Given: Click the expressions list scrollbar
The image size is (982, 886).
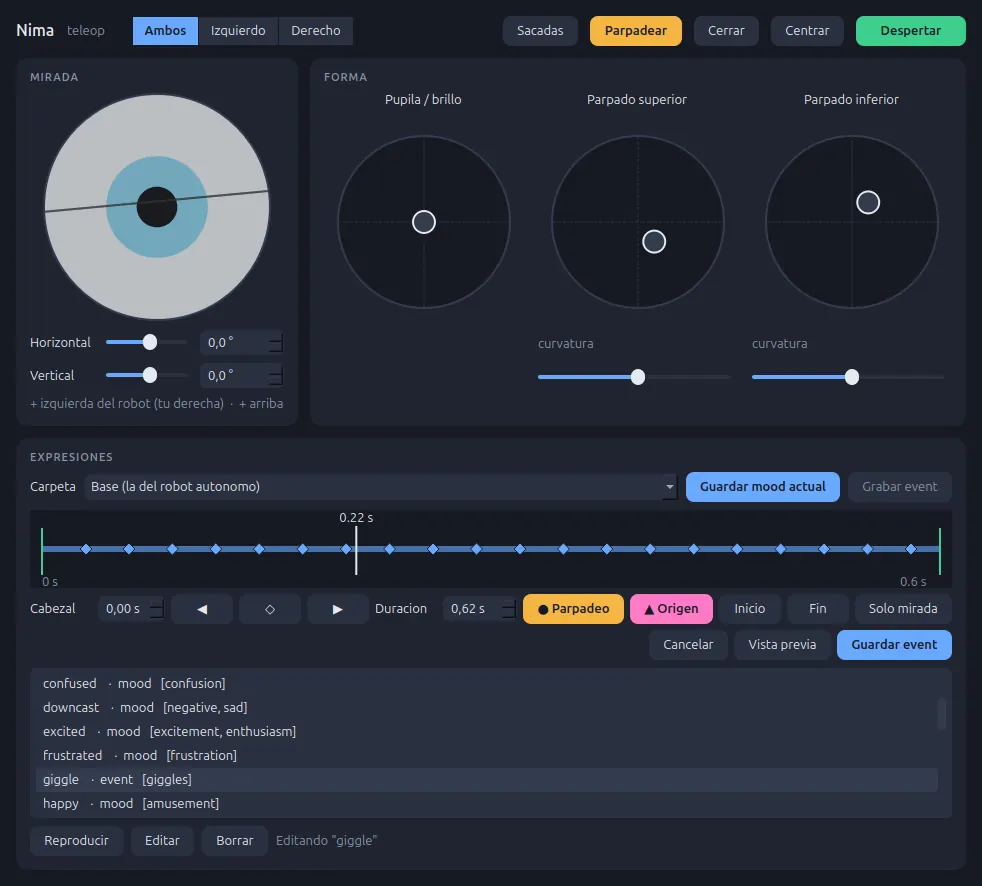Looking at the screenshot, I should coord(941,714).
